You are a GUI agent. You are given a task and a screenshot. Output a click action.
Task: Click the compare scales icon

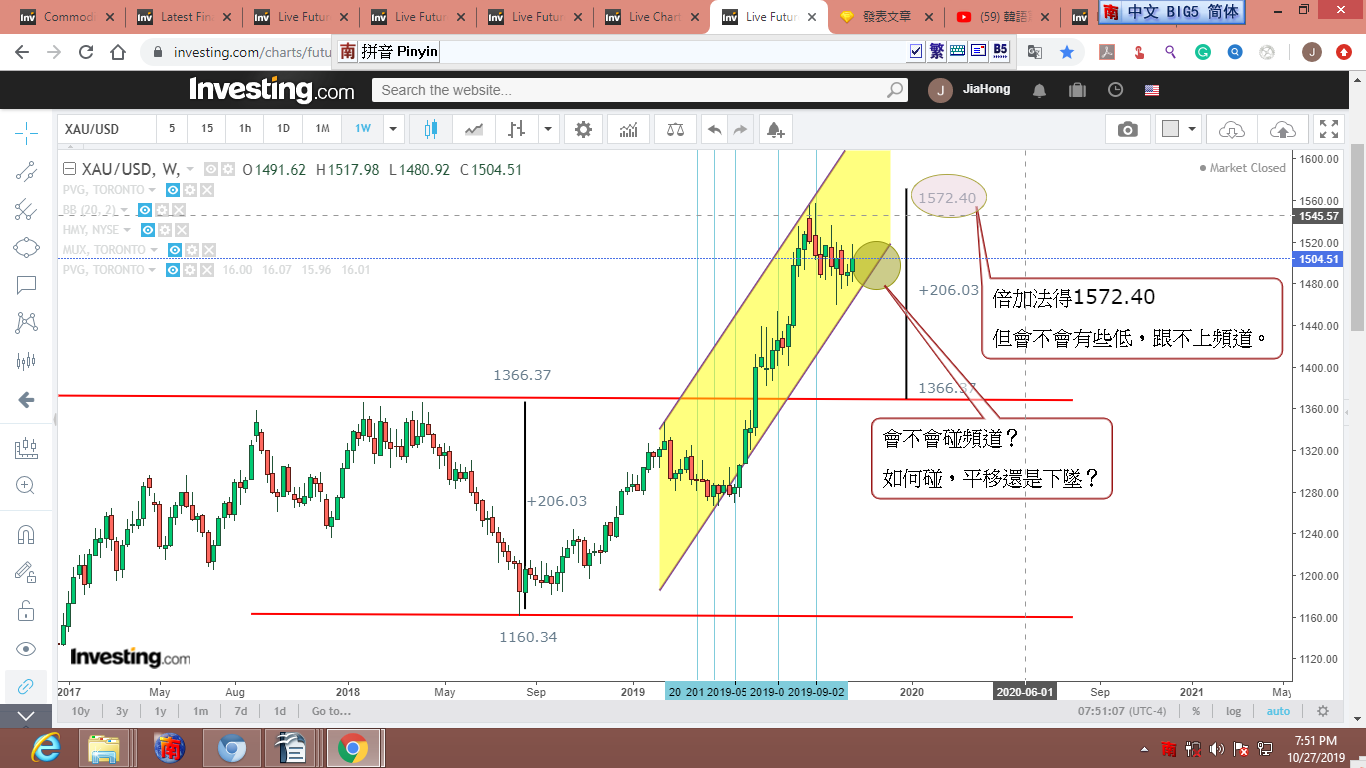point(676,129)
